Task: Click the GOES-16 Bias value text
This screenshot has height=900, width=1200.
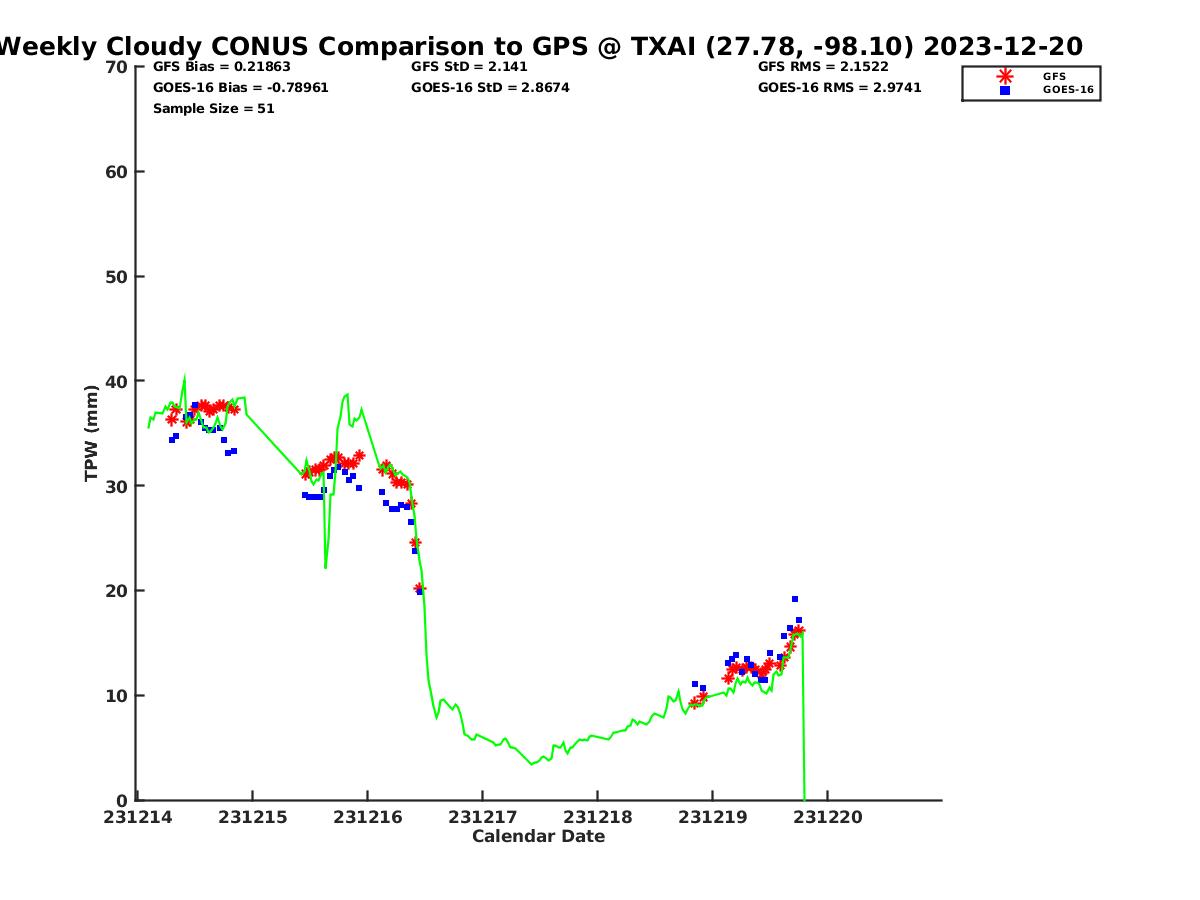Action: pos(240,88)
